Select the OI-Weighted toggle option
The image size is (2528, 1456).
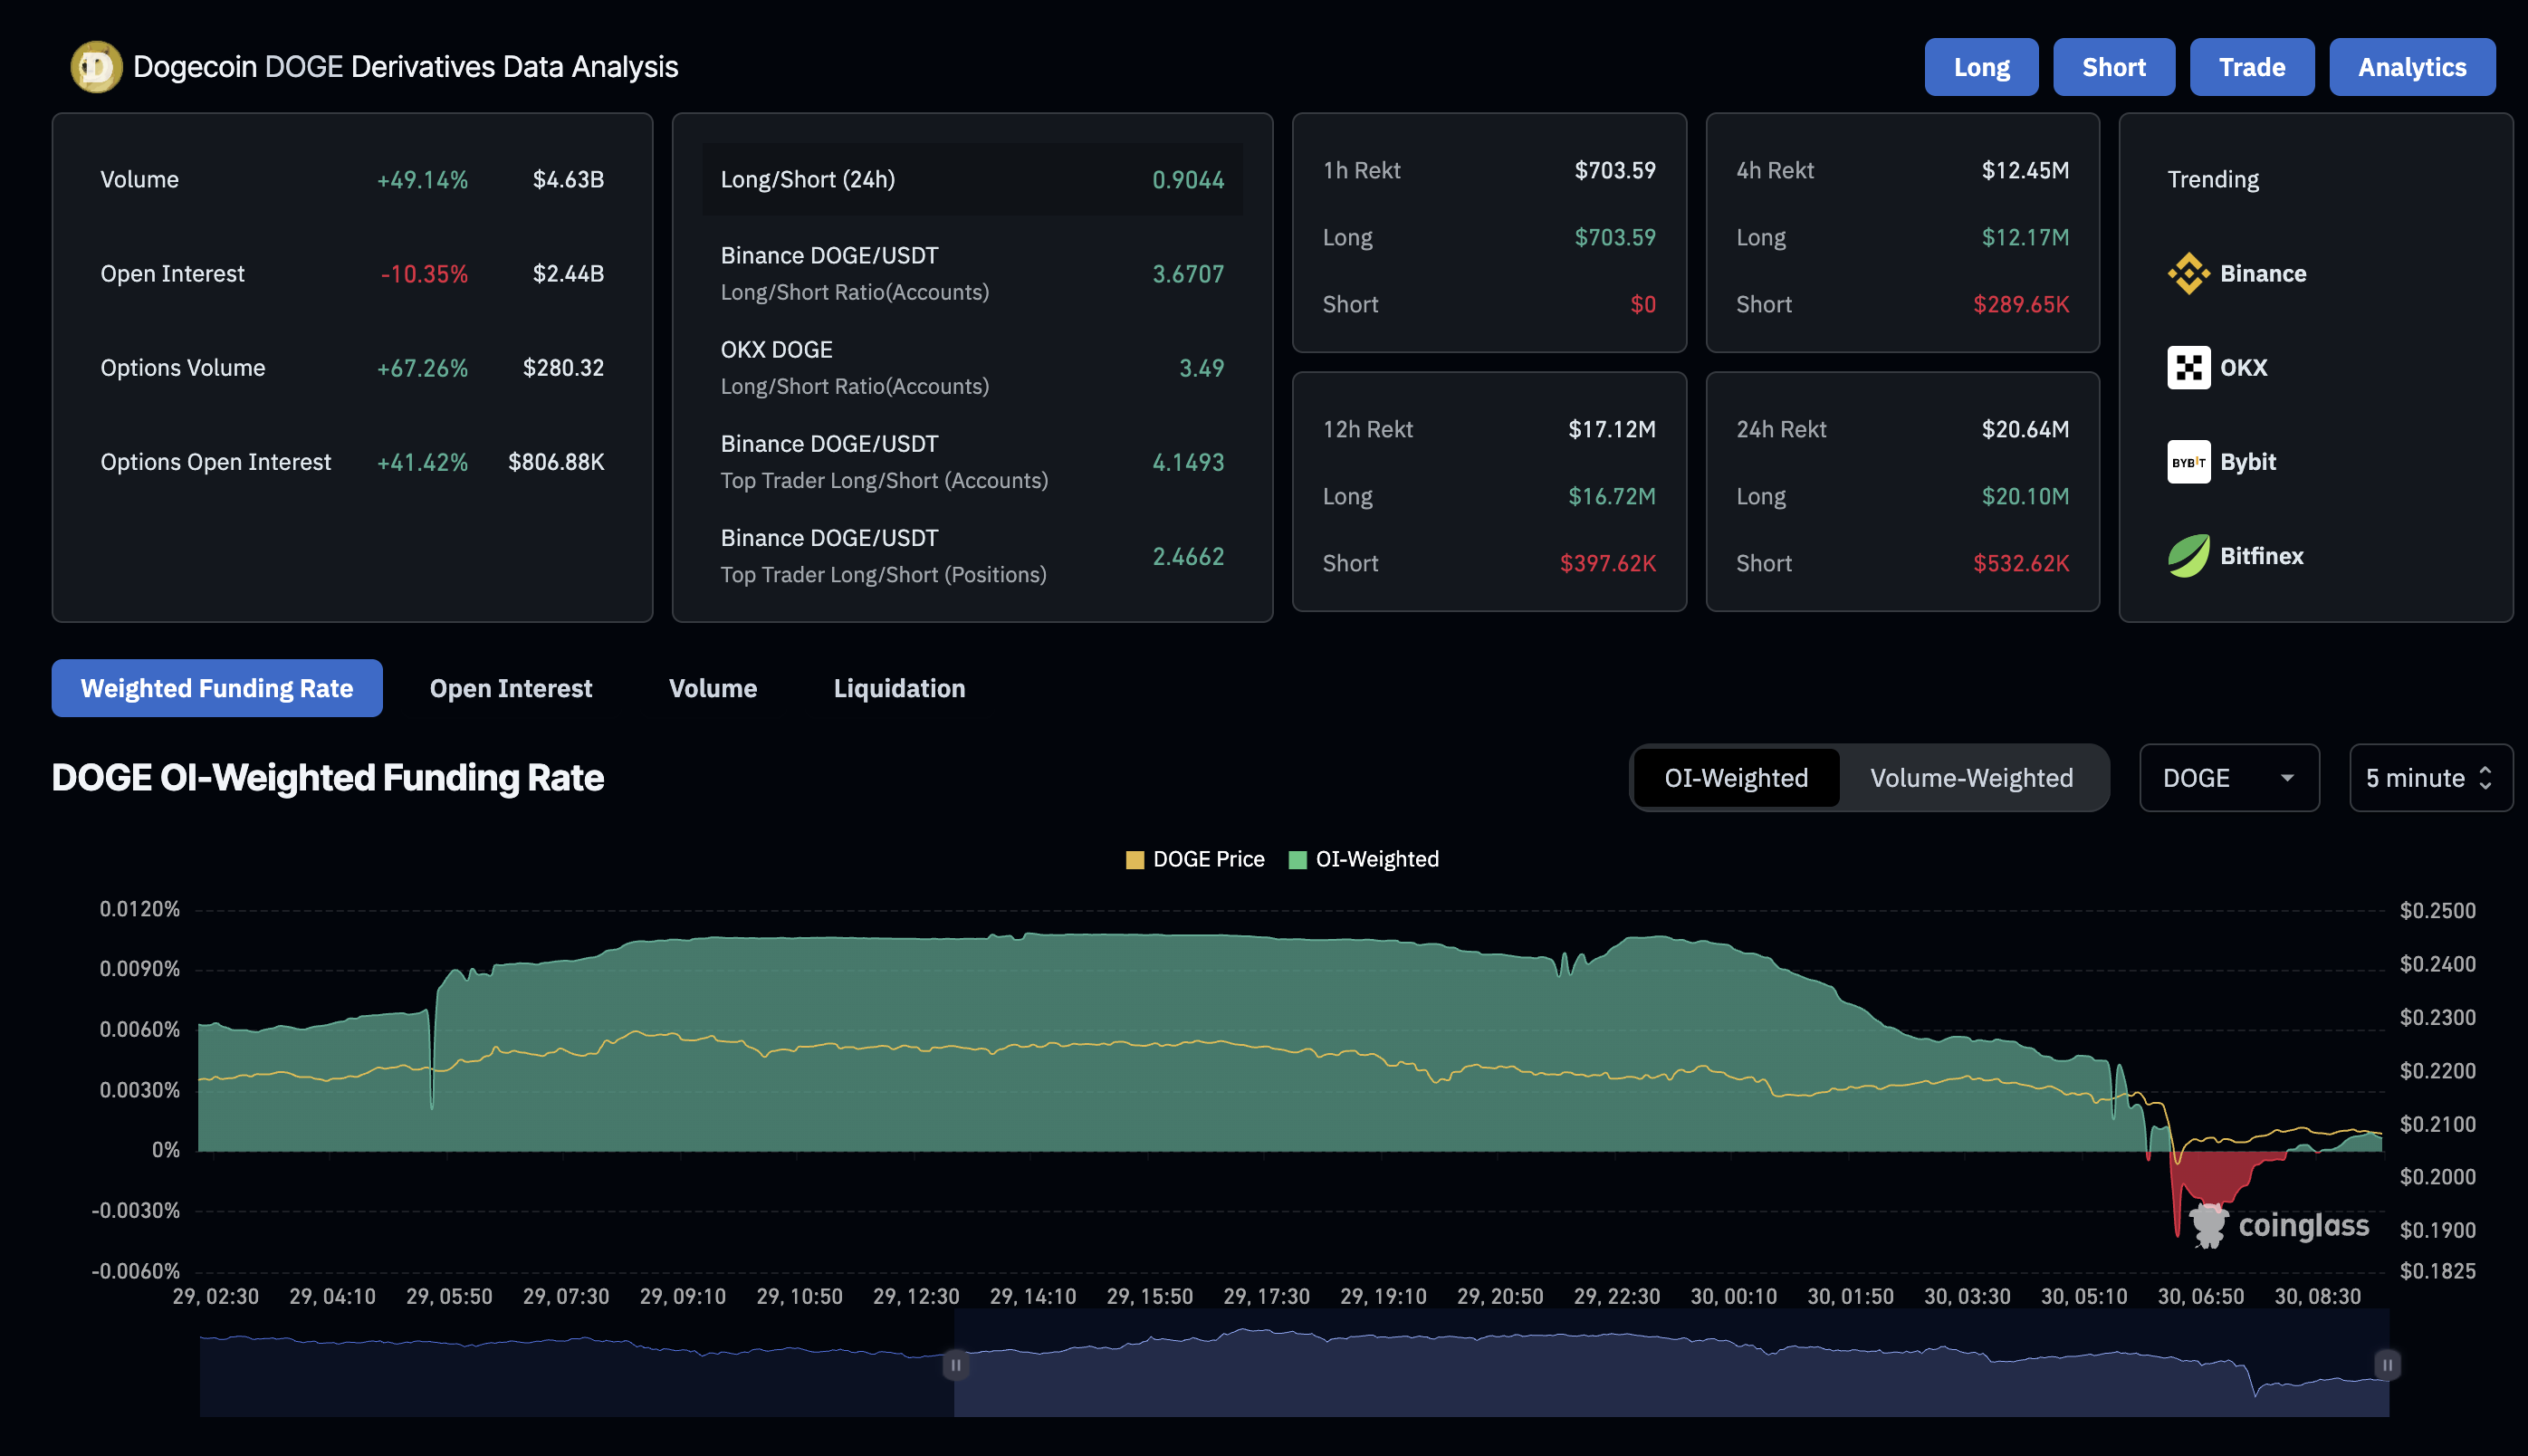coord(1735,778)
